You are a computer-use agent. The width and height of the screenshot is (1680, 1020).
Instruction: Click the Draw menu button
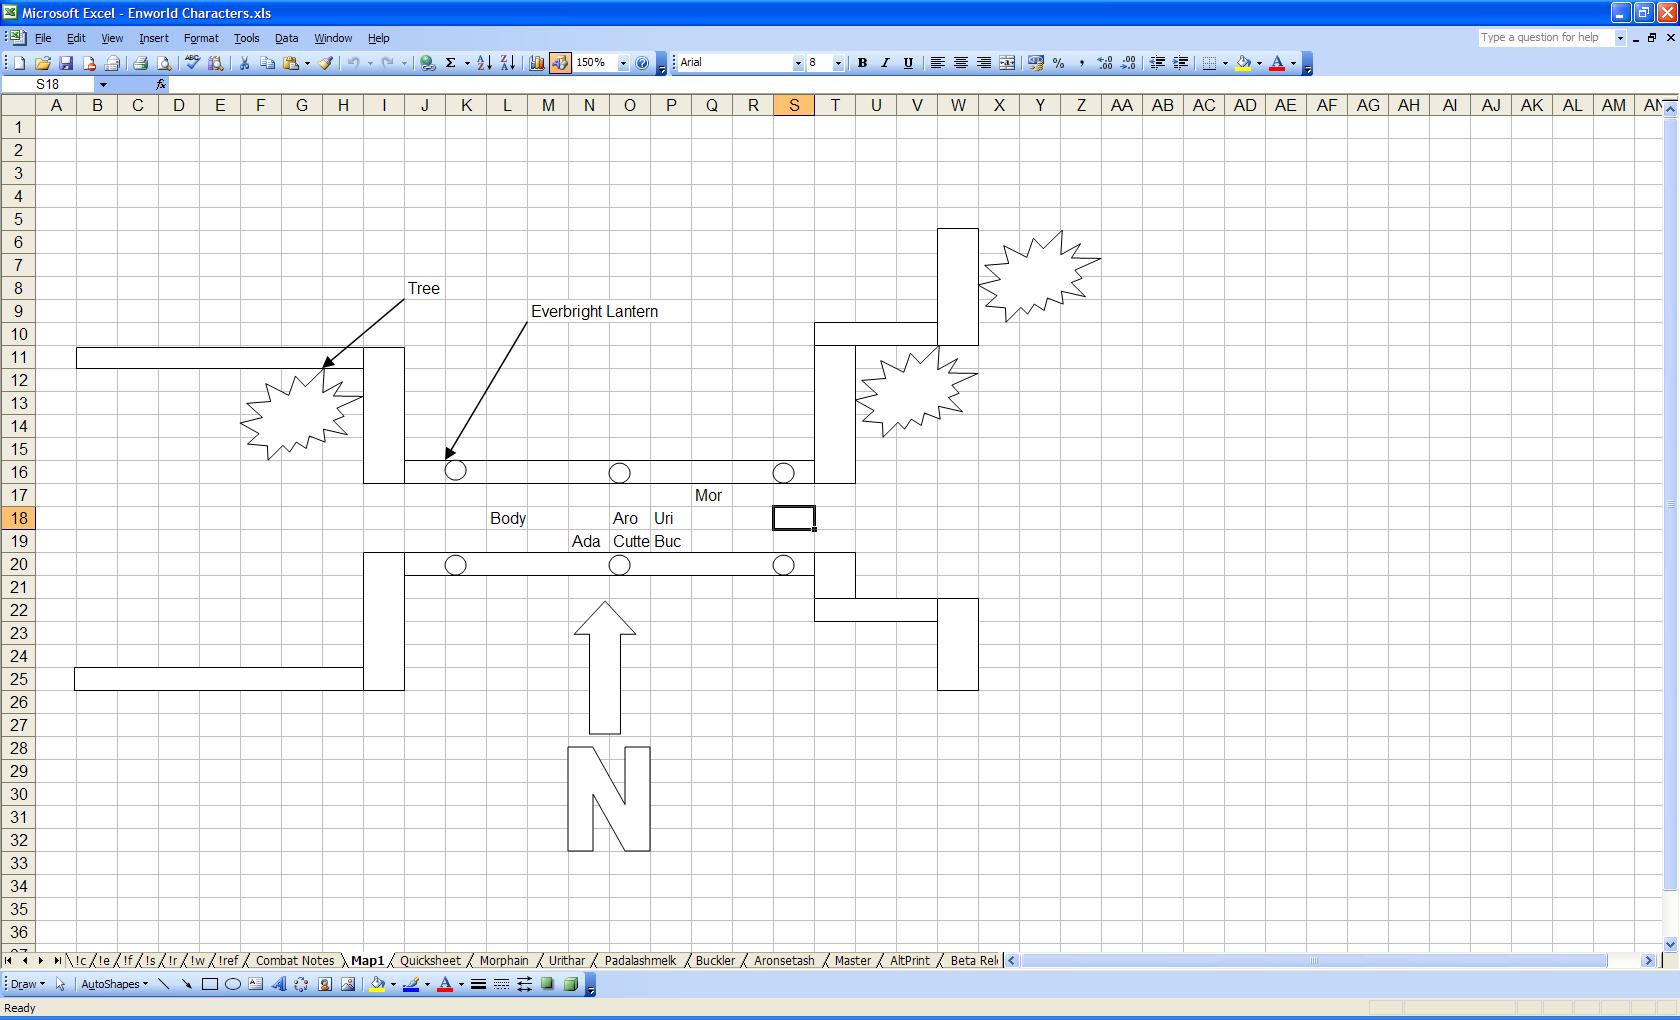26,984
